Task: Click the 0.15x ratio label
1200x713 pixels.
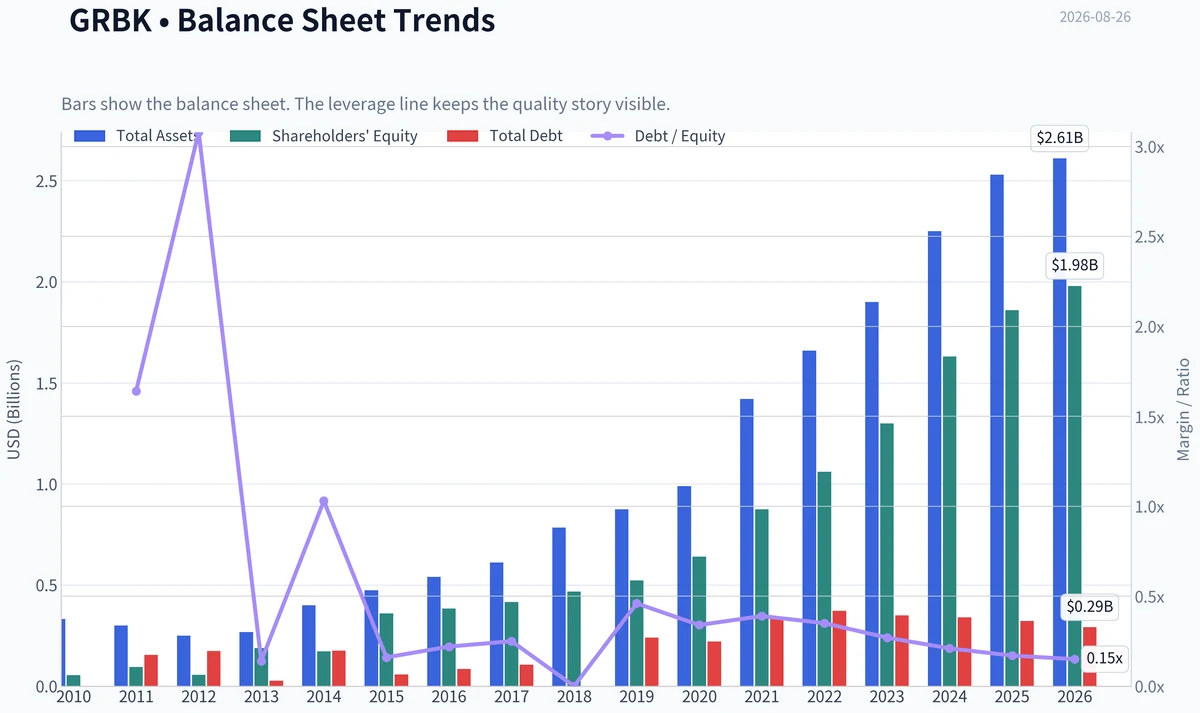Action: pyautogui.click(x=1104, y=659)
